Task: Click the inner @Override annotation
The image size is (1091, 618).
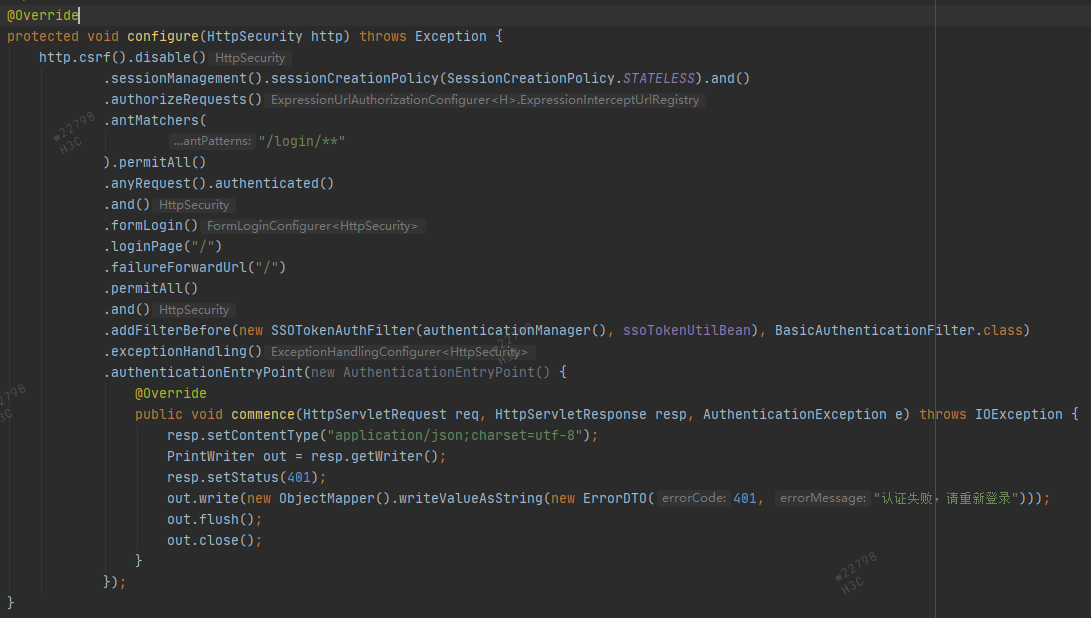Action: click(170, 393)
